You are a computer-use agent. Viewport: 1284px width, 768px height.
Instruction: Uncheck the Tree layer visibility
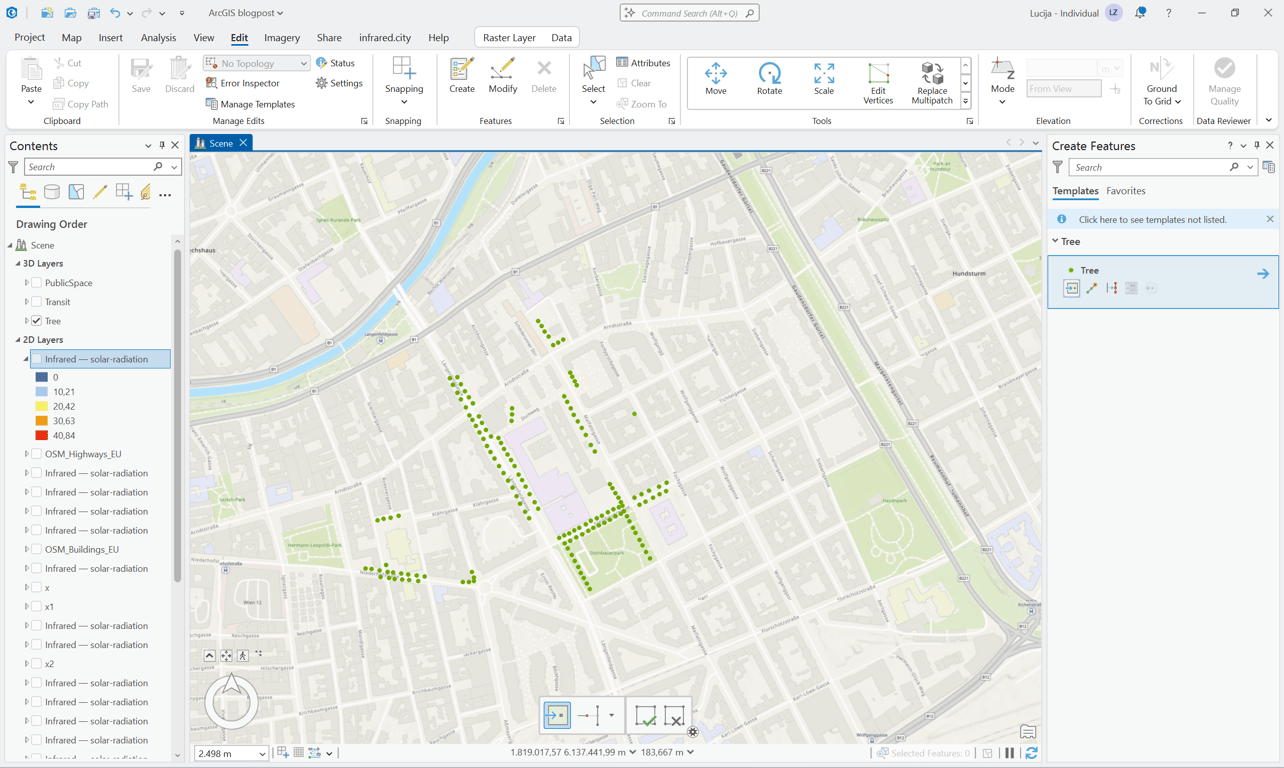[37, 321]
